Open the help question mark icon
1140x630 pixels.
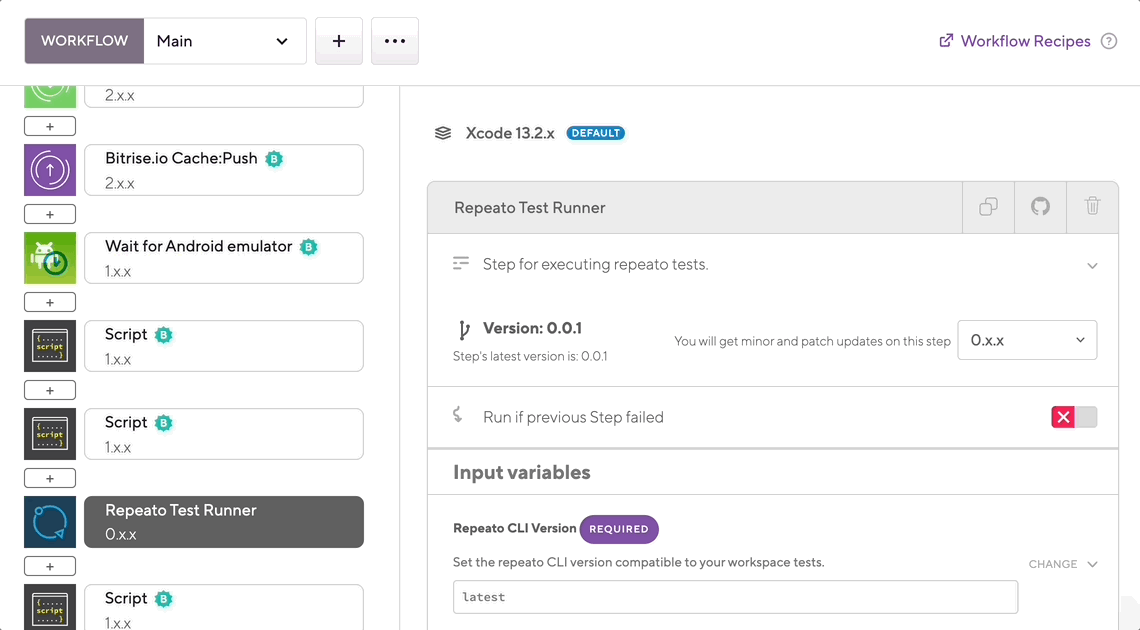[1109, 41]
